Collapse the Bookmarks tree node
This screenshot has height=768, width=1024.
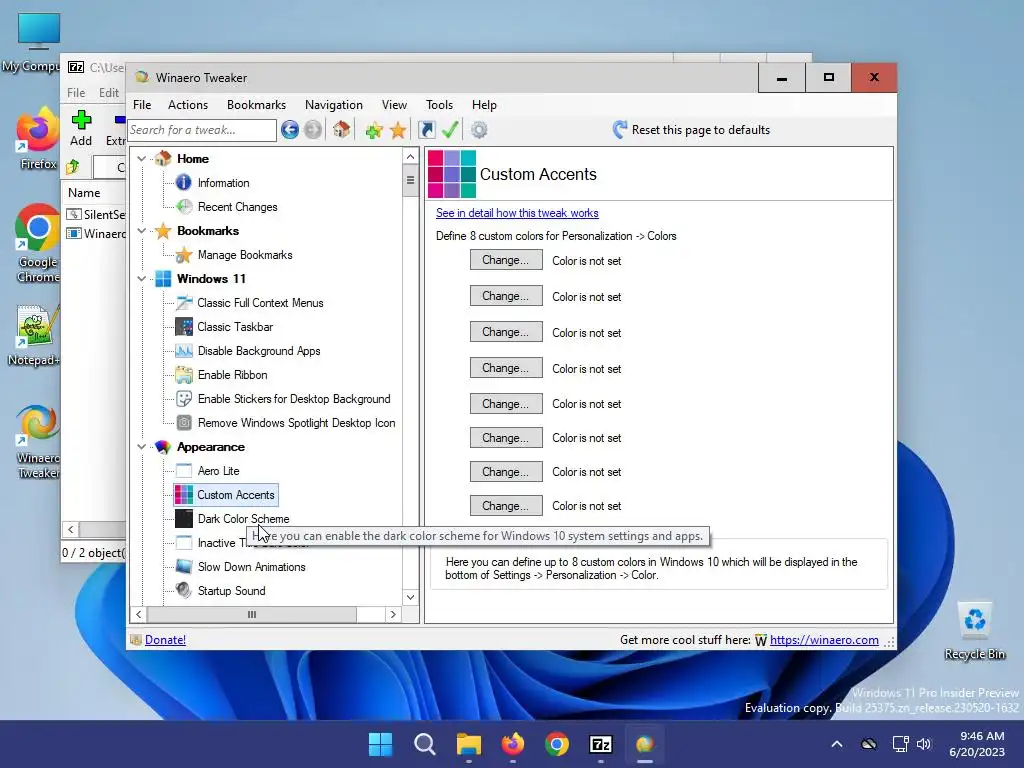pos(141,231)
